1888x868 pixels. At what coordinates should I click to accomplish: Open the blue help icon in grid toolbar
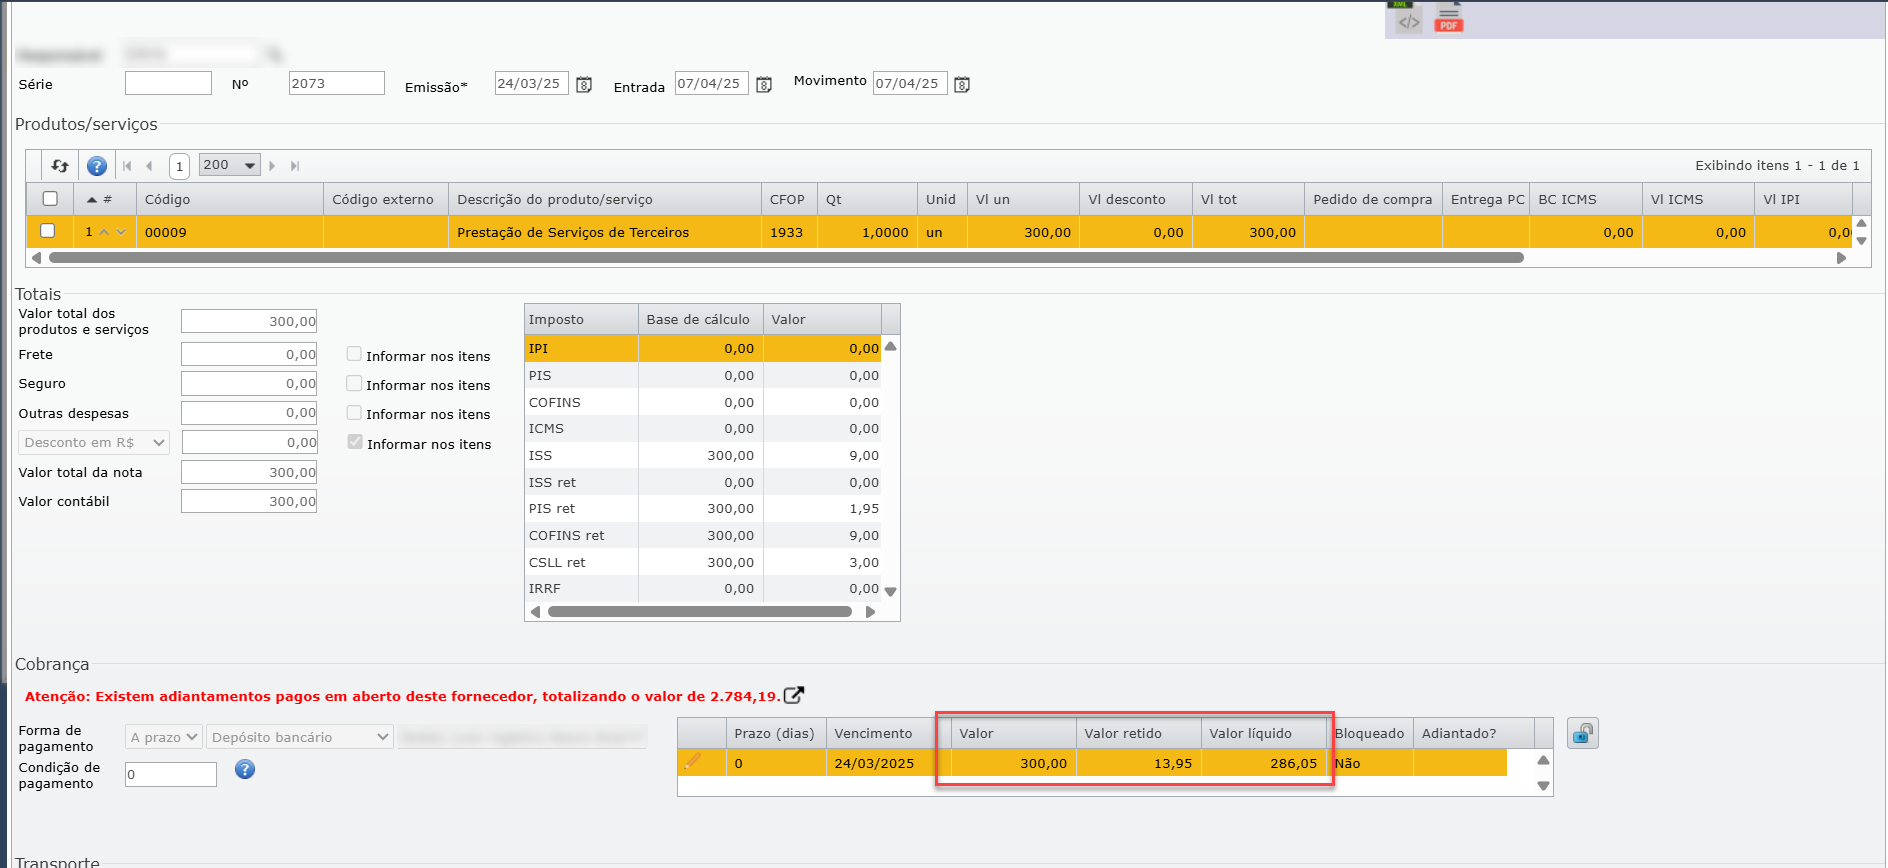coord(97,166)
